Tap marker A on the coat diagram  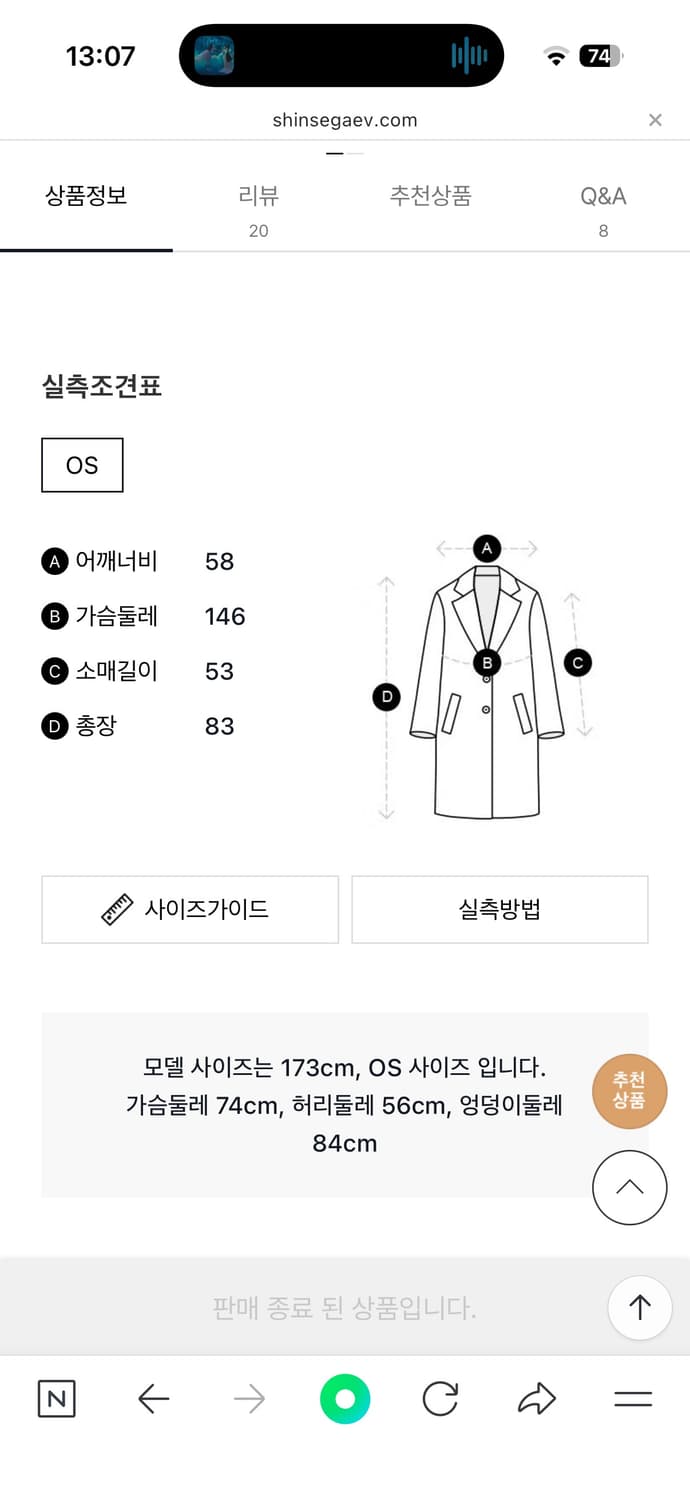click(487, 548)
